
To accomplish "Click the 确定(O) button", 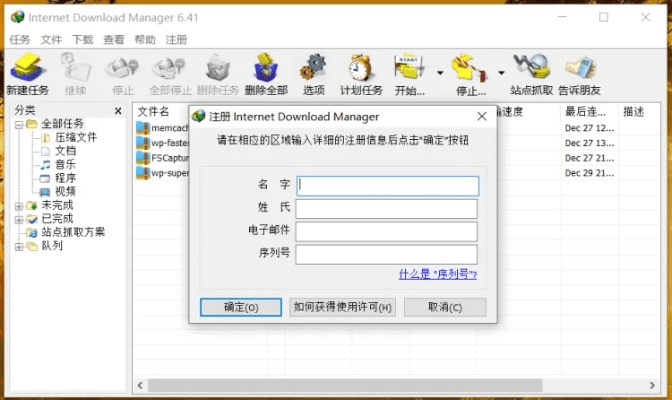I will [x=241, y=307].
